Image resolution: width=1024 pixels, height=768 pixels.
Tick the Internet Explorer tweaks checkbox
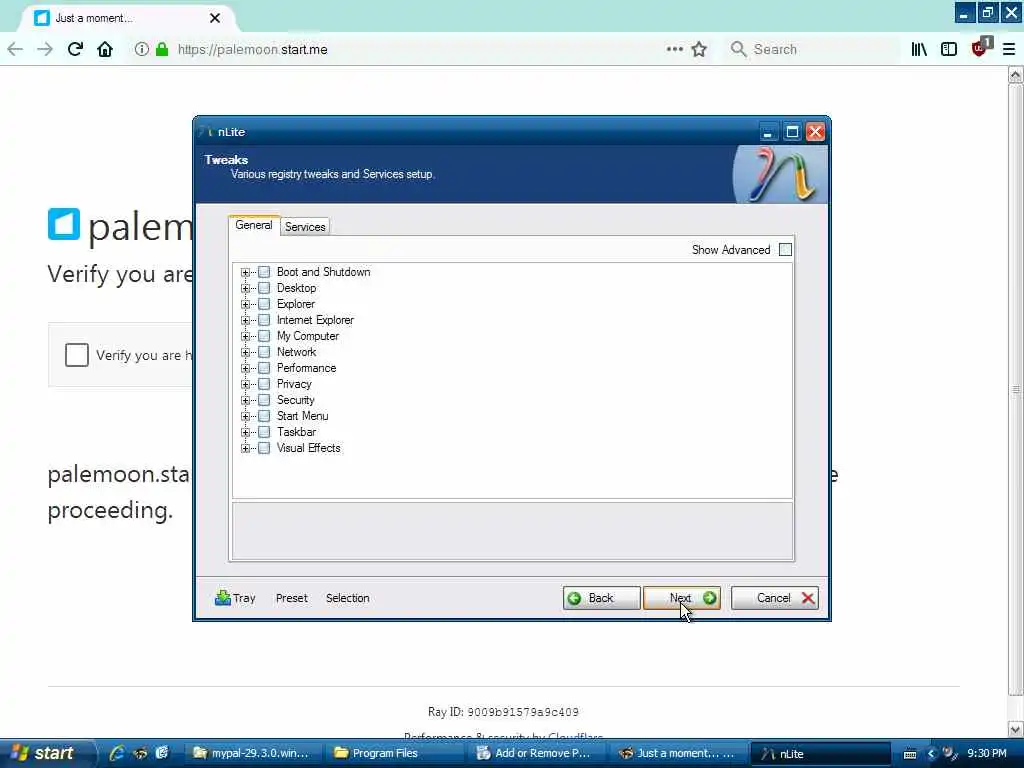click(264, 320)
